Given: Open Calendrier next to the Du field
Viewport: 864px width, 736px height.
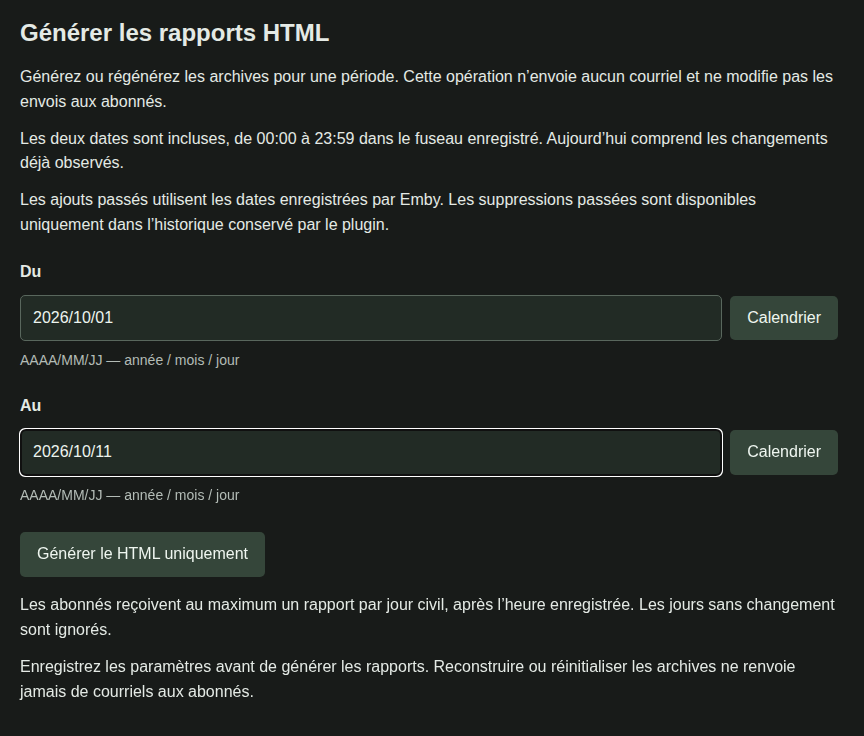Looking at the screenshot, I should tap(784, 318).
